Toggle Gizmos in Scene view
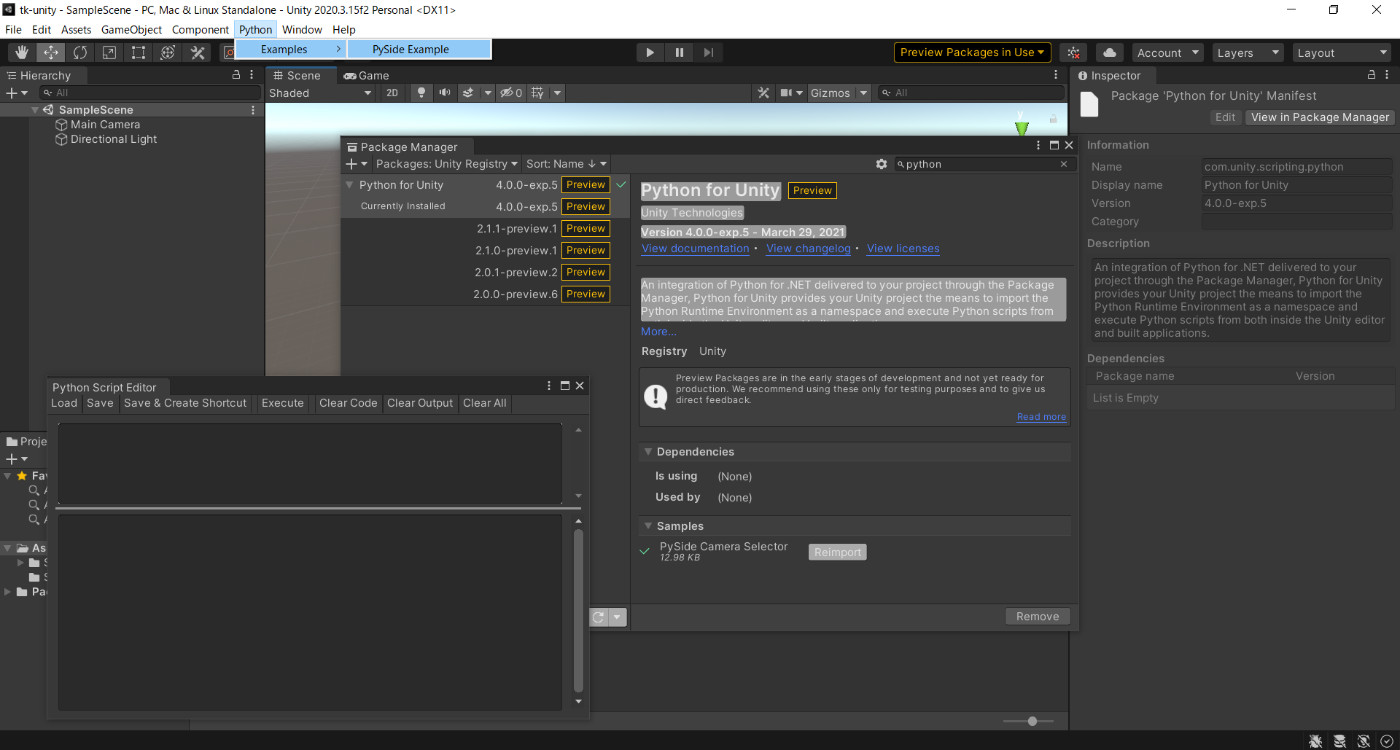 point(830,93)
